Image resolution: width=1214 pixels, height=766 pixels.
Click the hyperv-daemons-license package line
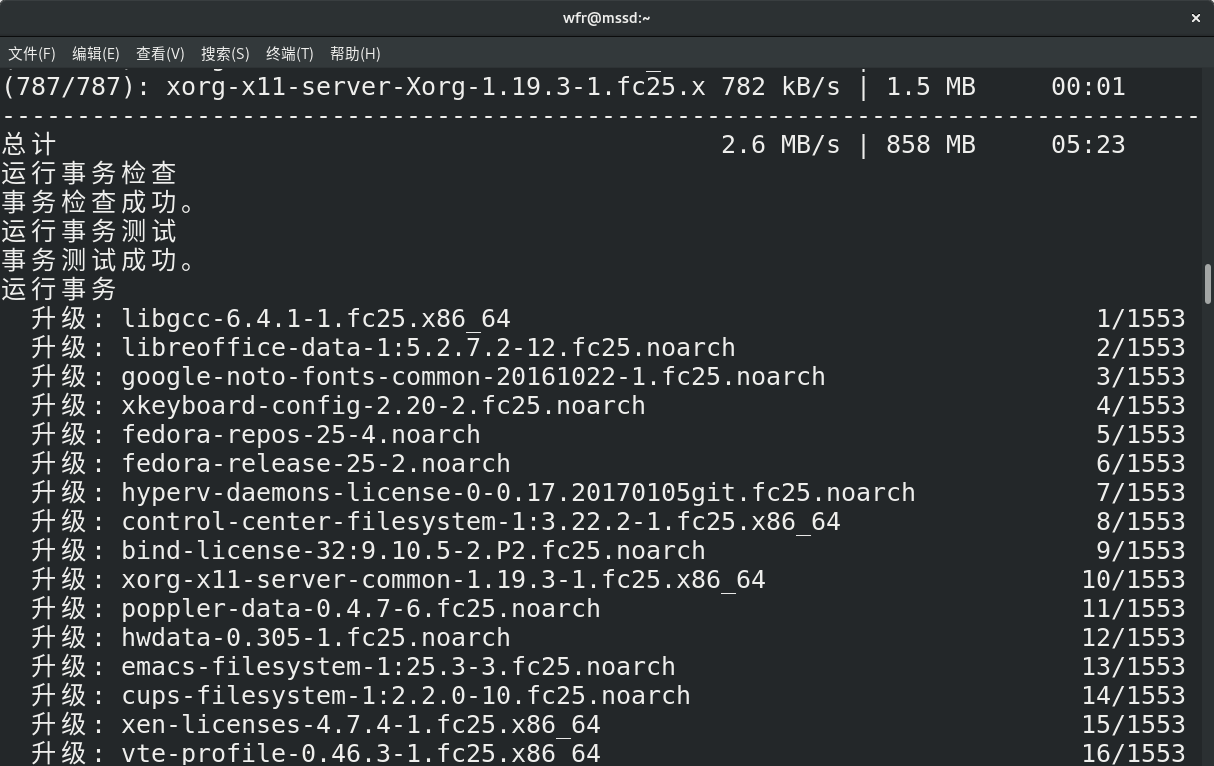tap(518, 493)
